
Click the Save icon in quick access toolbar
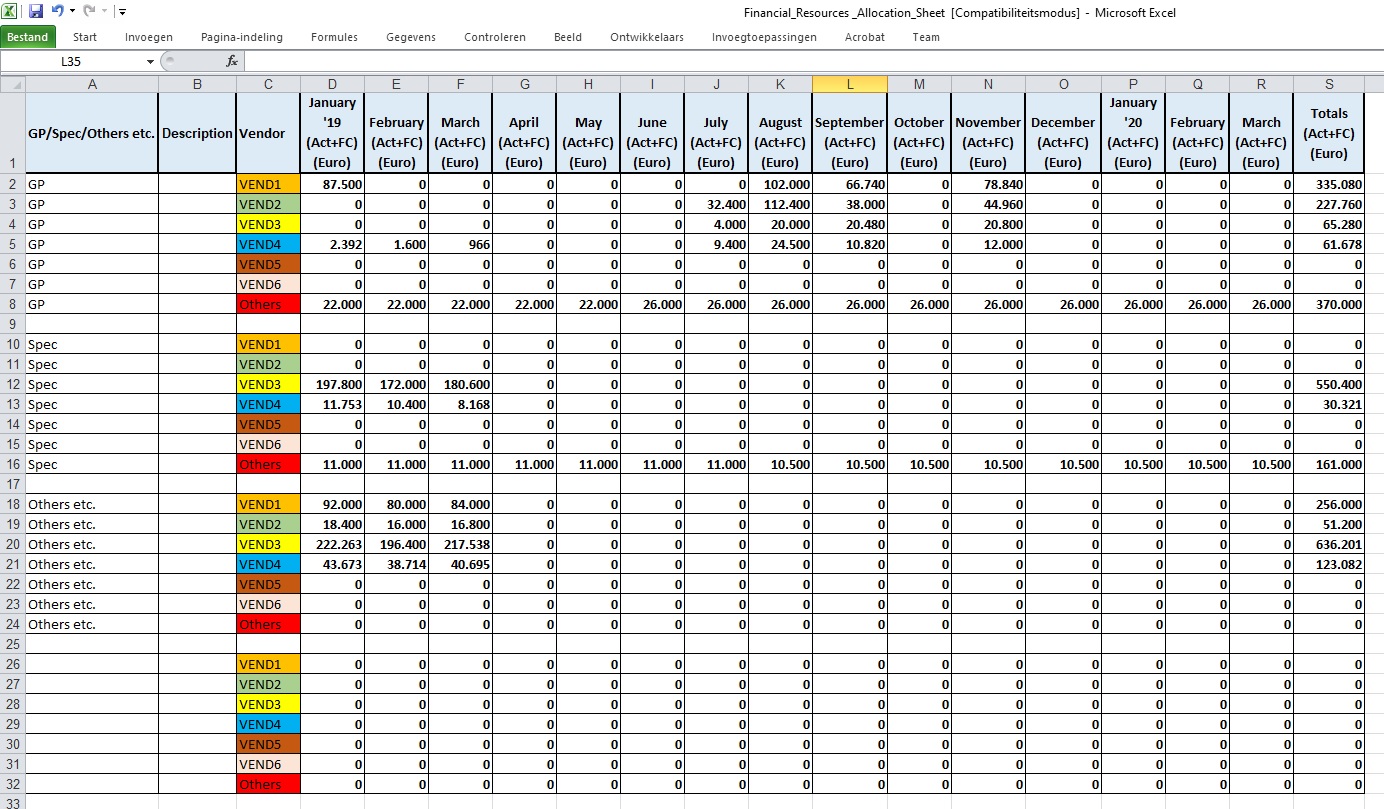pos(36,12)
